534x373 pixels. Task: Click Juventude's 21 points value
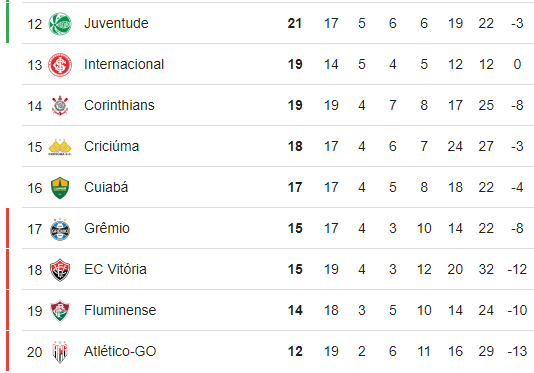pyautogui.click(x=295, y=23)
